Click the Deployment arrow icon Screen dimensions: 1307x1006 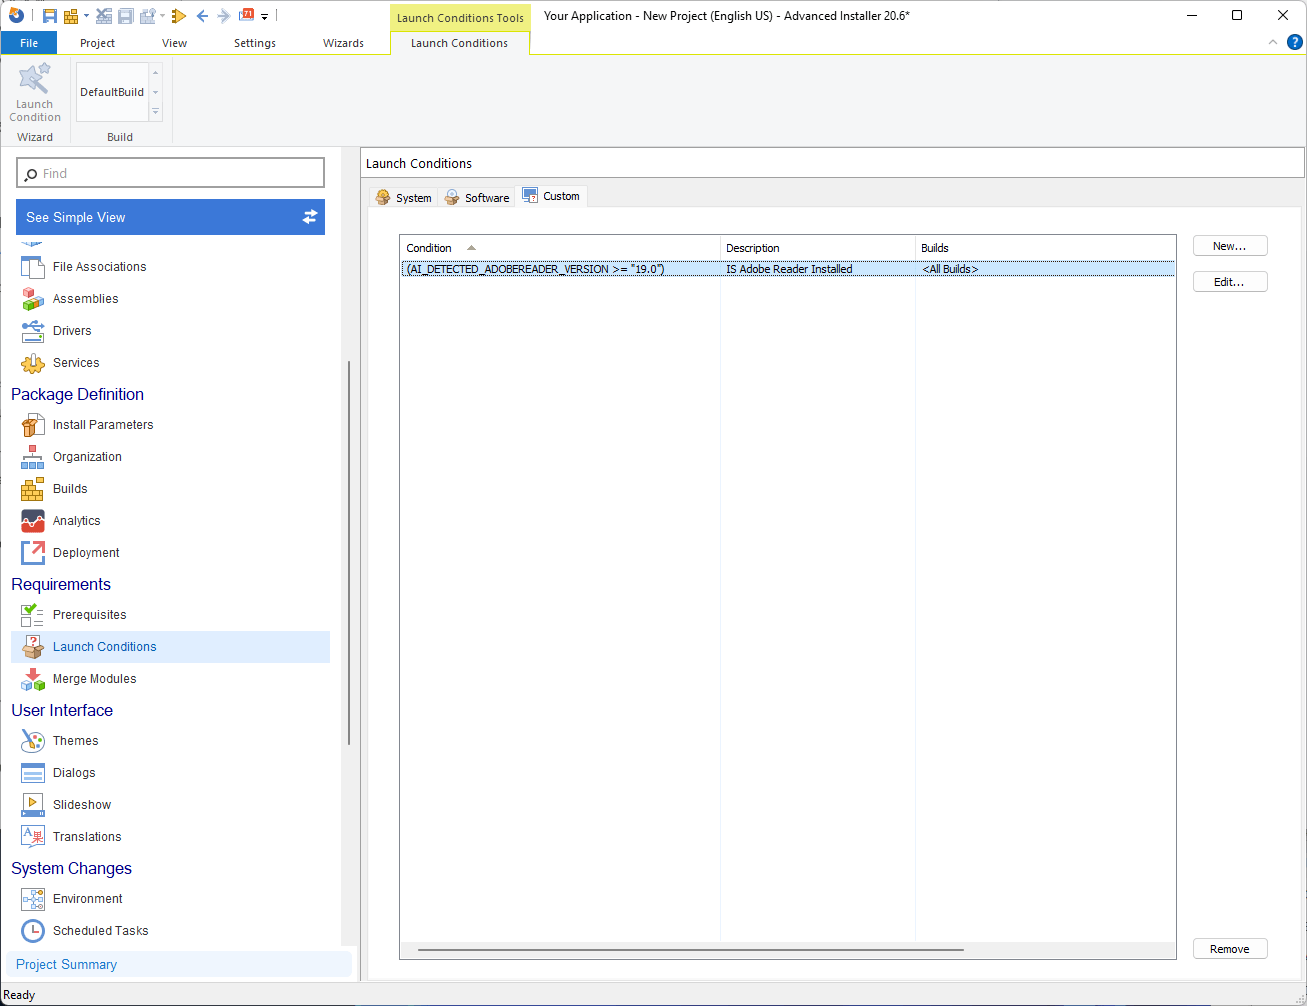tap(33, 553)
